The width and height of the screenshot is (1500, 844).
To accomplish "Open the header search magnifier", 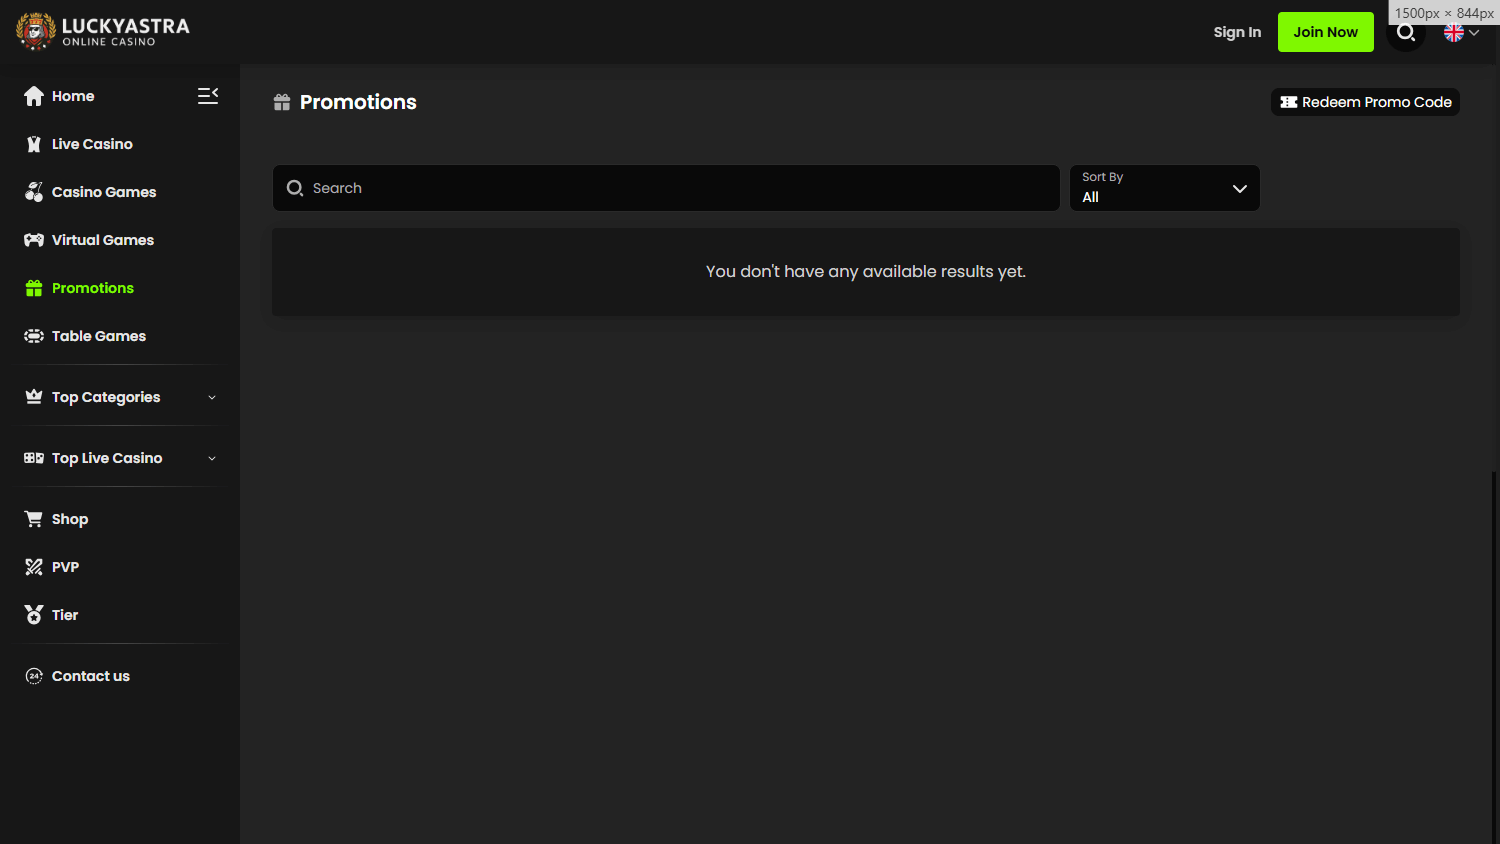I will click(x=1406, y=33).
